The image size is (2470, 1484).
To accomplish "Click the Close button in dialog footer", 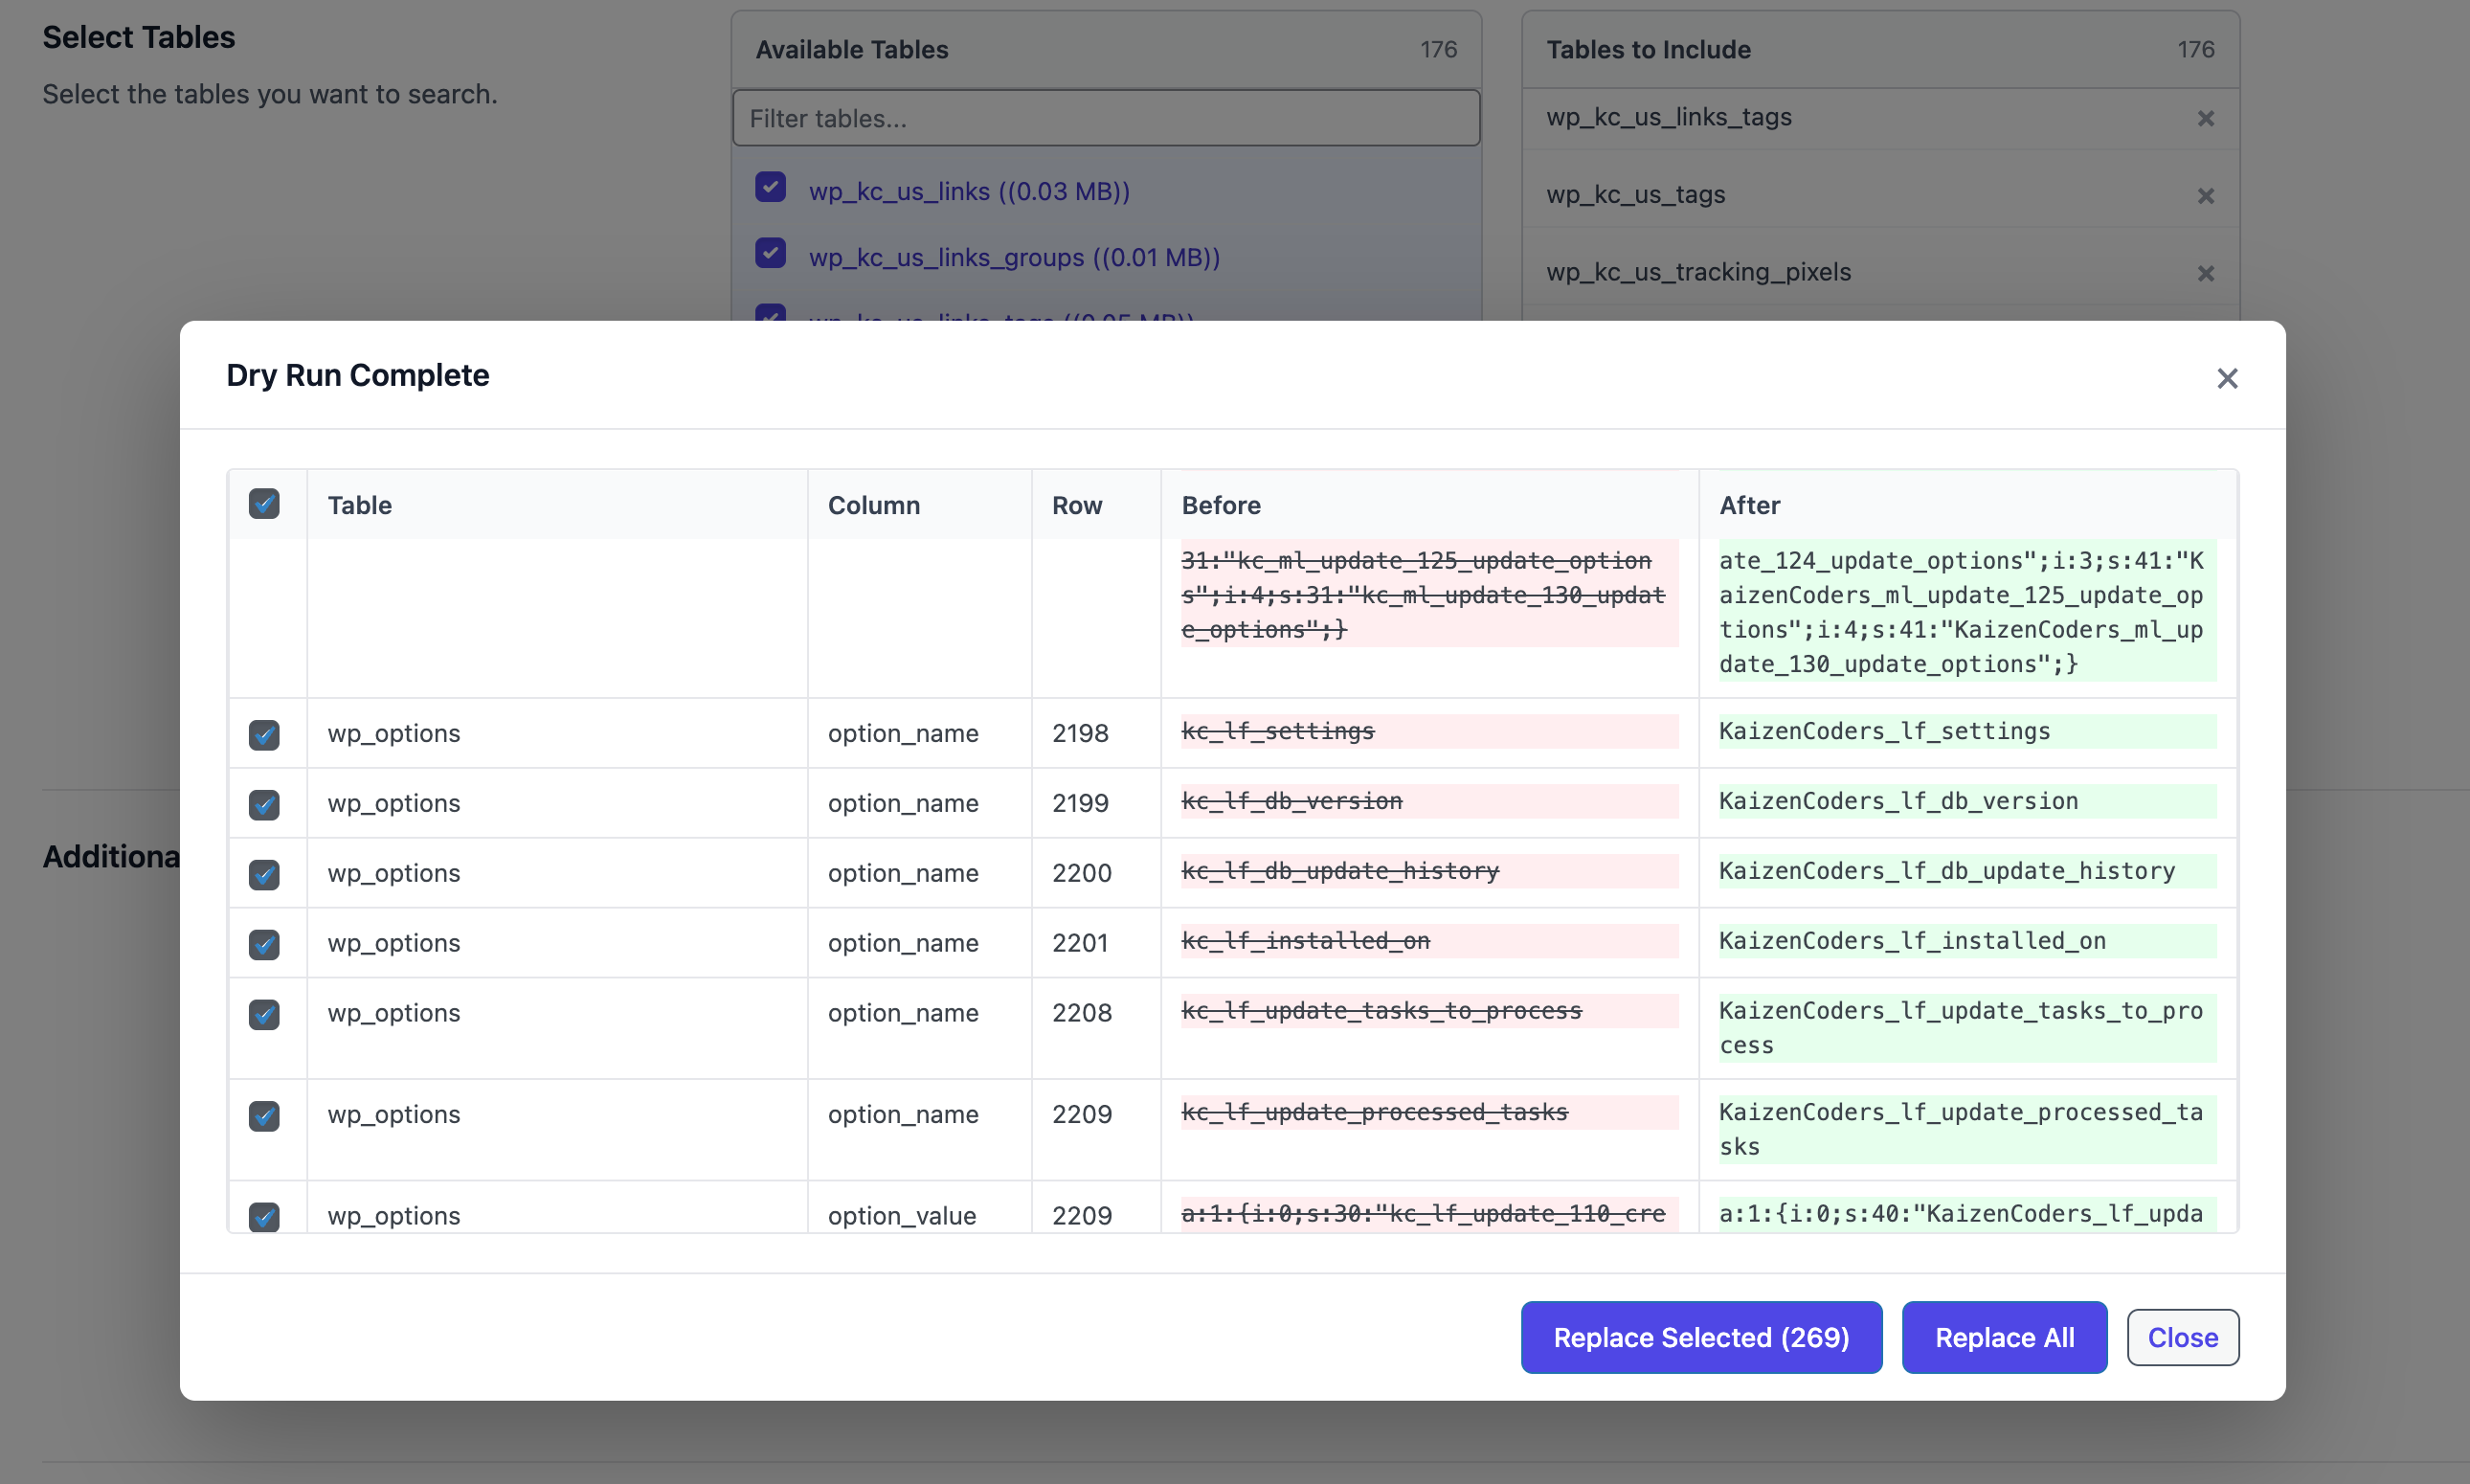I will pyautogui.click(x=2182, y=1337).
